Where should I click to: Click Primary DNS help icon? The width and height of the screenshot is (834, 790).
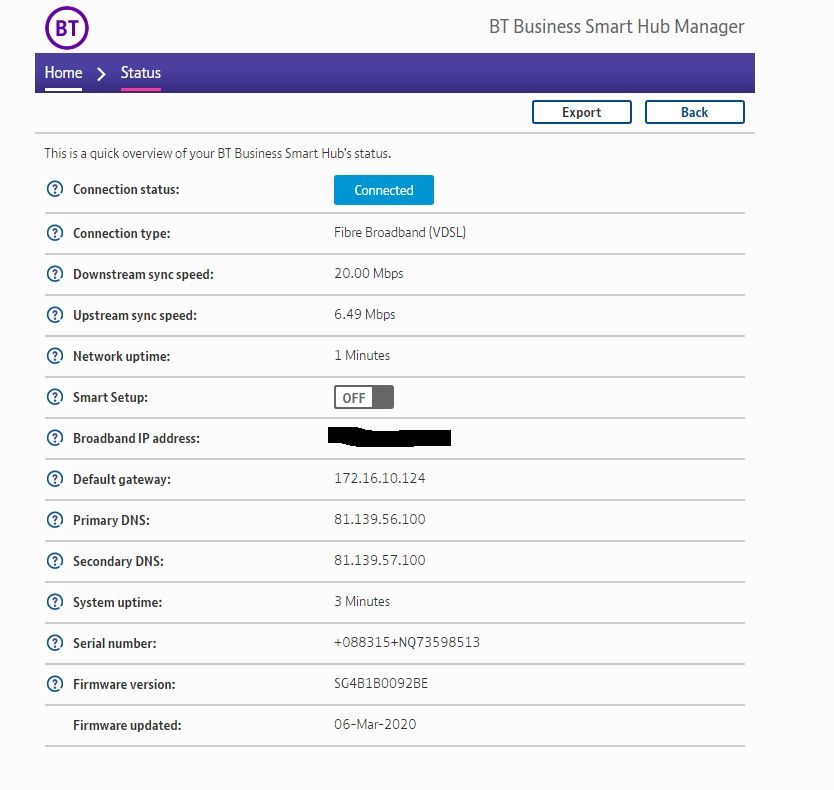pyautogui.click(x=55, y=520)
